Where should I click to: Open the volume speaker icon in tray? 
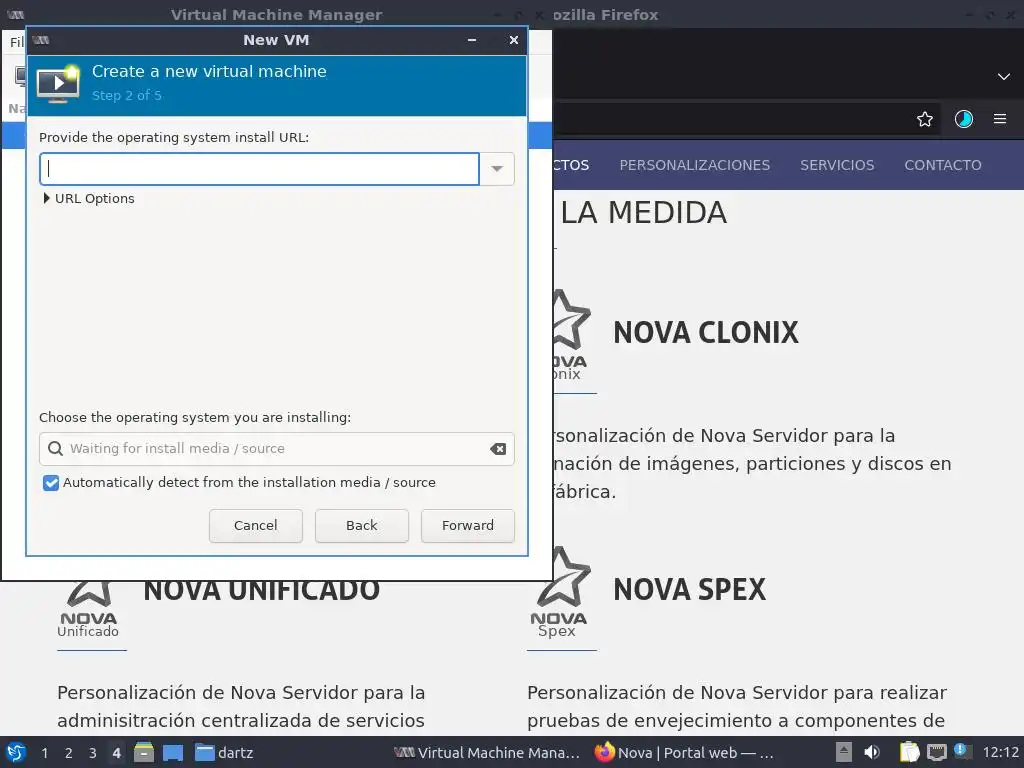tap(872, 752)
